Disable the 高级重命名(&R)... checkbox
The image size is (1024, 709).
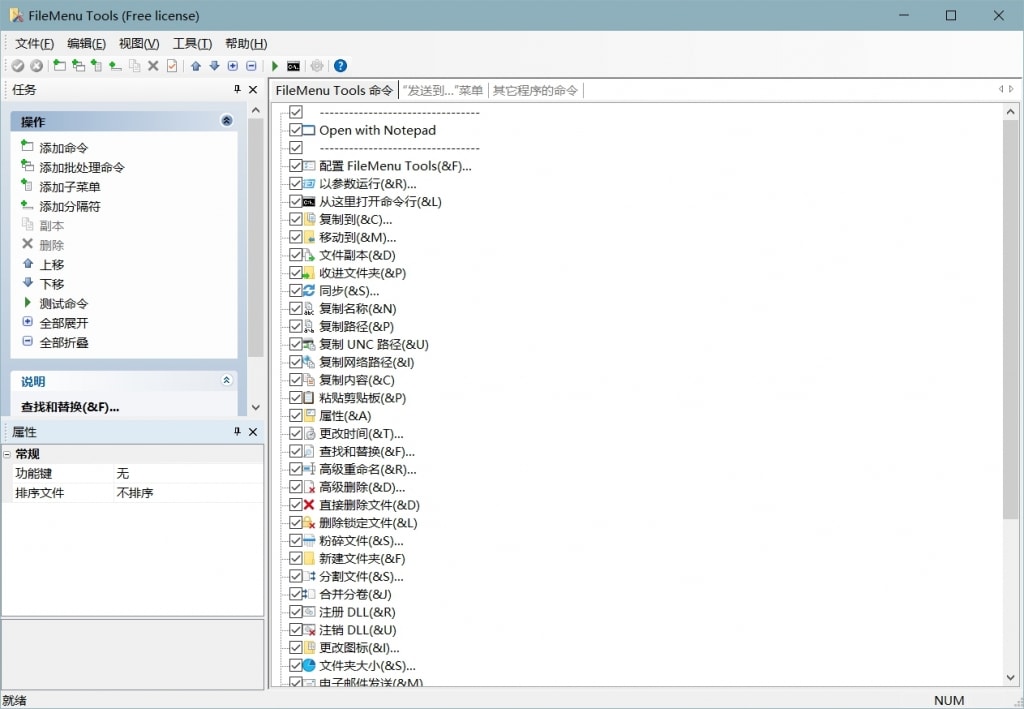click(296, 469)
